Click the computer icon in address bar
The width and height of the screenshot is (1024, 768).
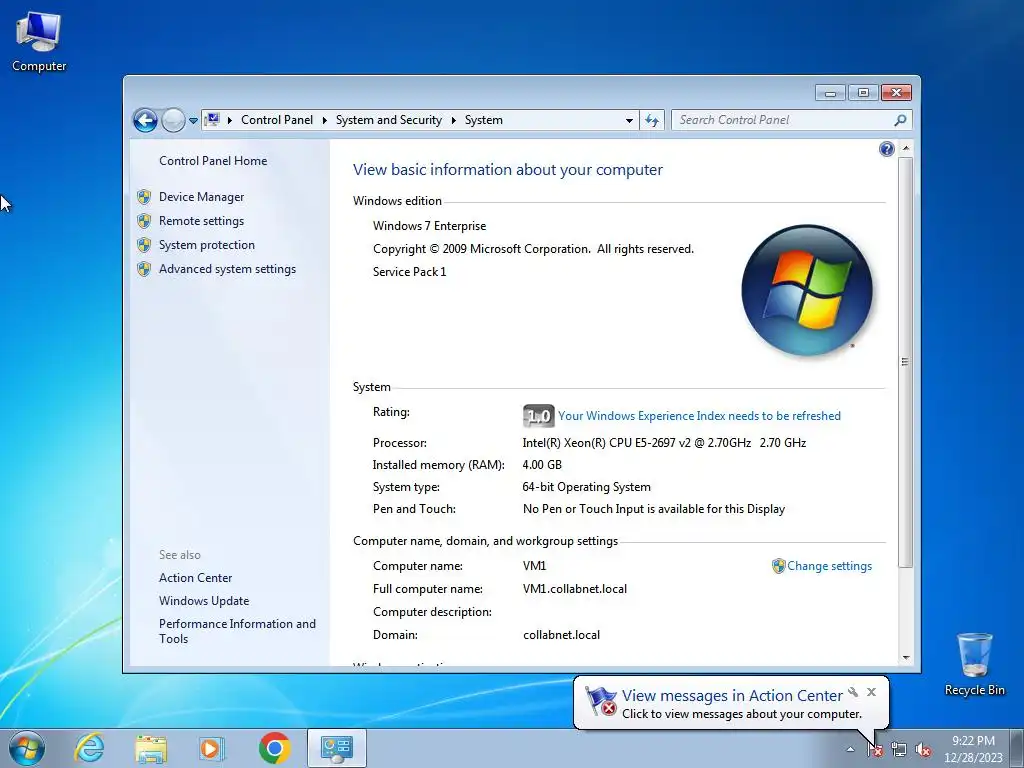[x=212, y=120]
